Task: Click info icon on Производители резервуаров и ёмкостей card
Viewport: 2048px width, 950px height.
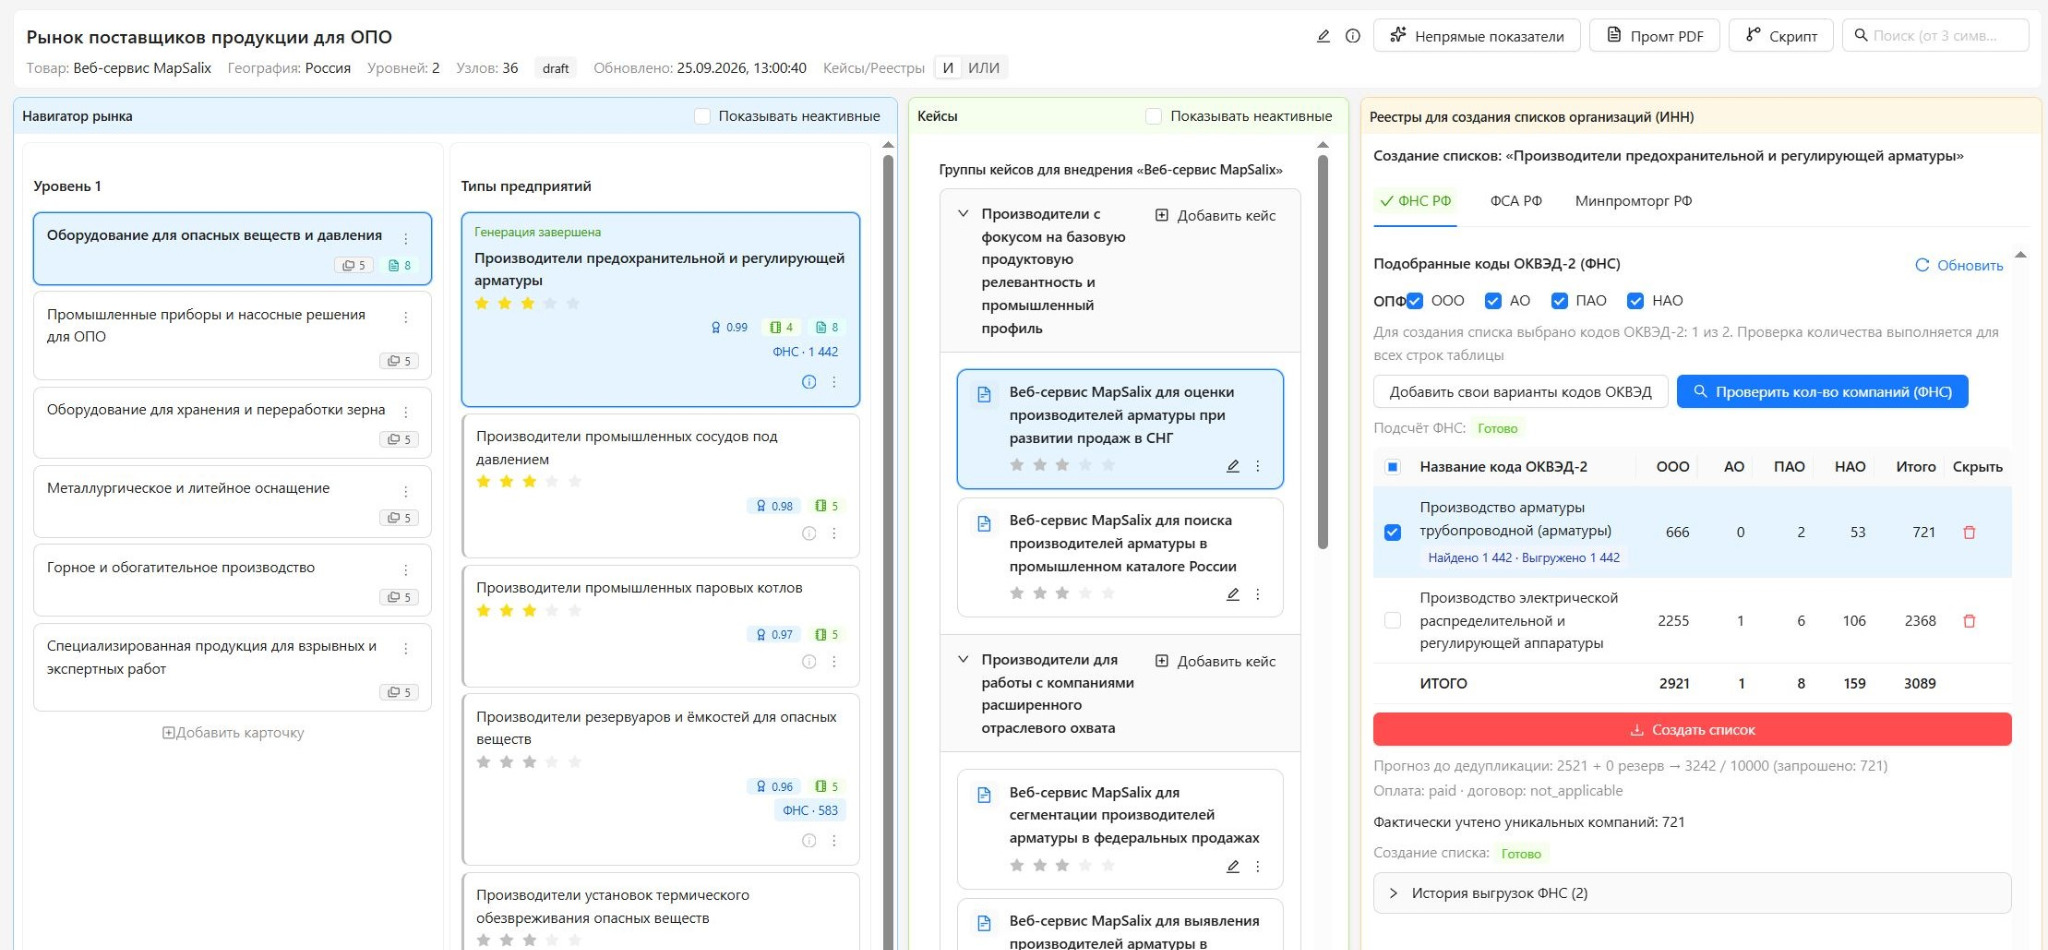Action: (809, 841)
